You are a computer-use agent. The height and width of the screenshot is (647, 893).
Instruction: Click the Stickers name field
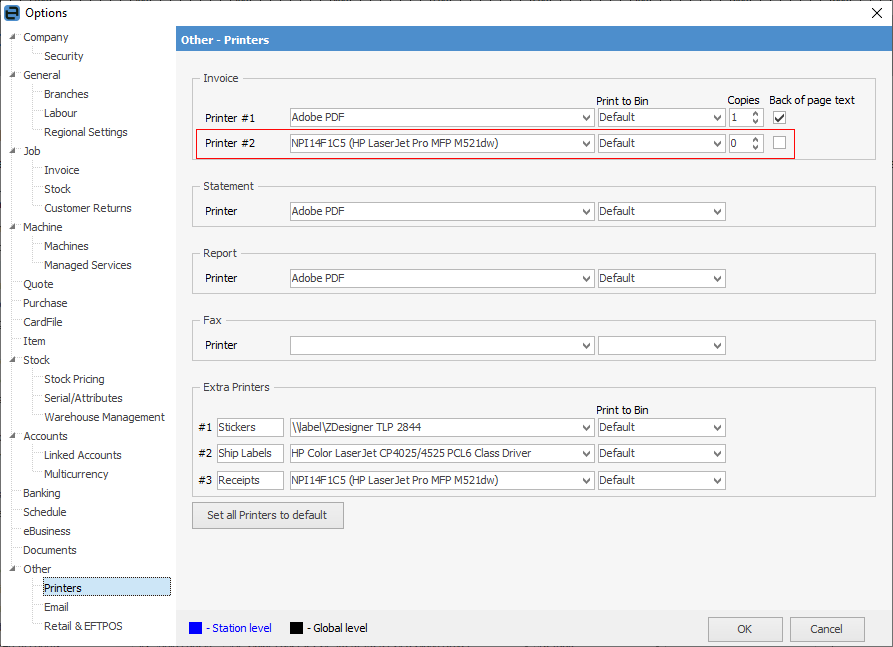pos(249,428)
